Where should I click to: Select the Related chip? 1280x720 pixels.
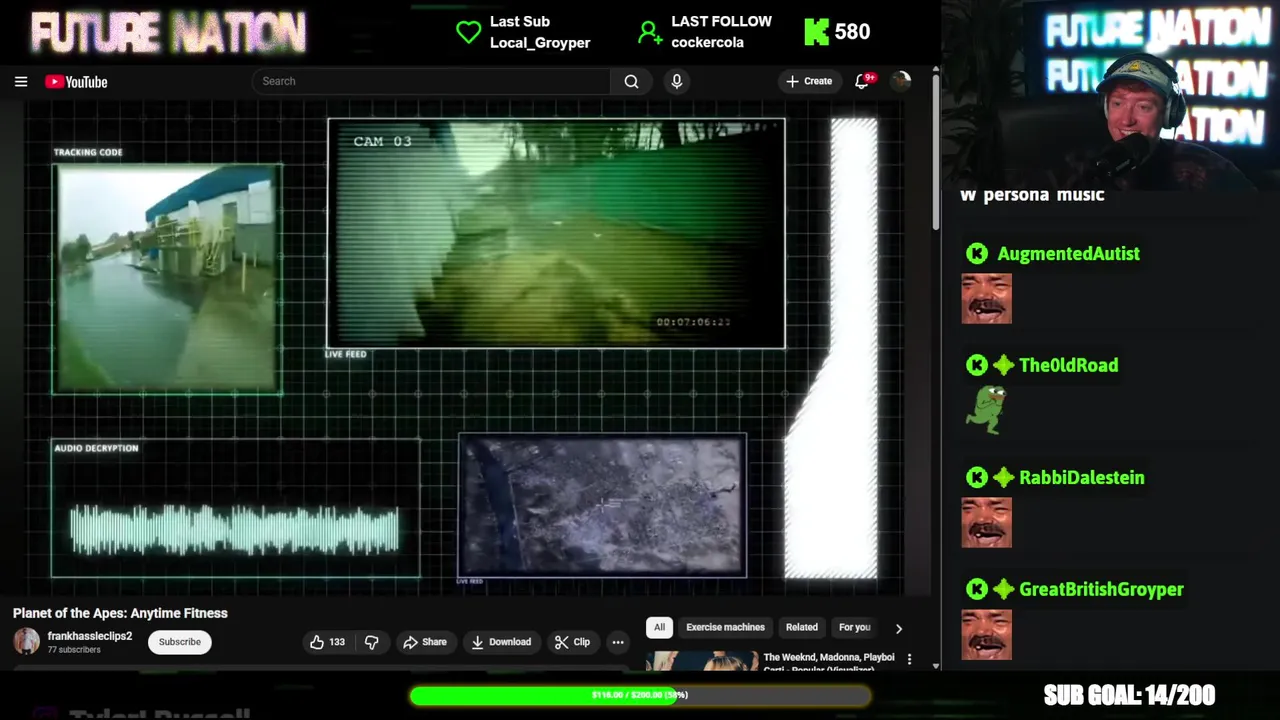tap(801, 627)
